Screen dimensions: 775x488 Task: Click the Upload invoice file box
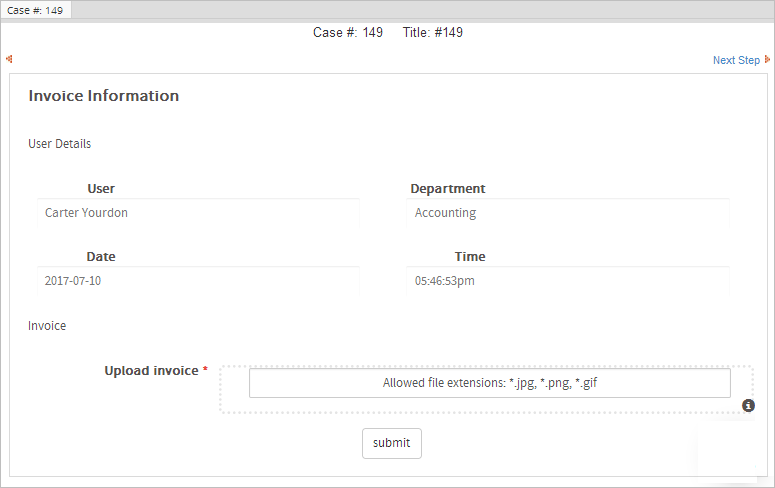(489, 383)
